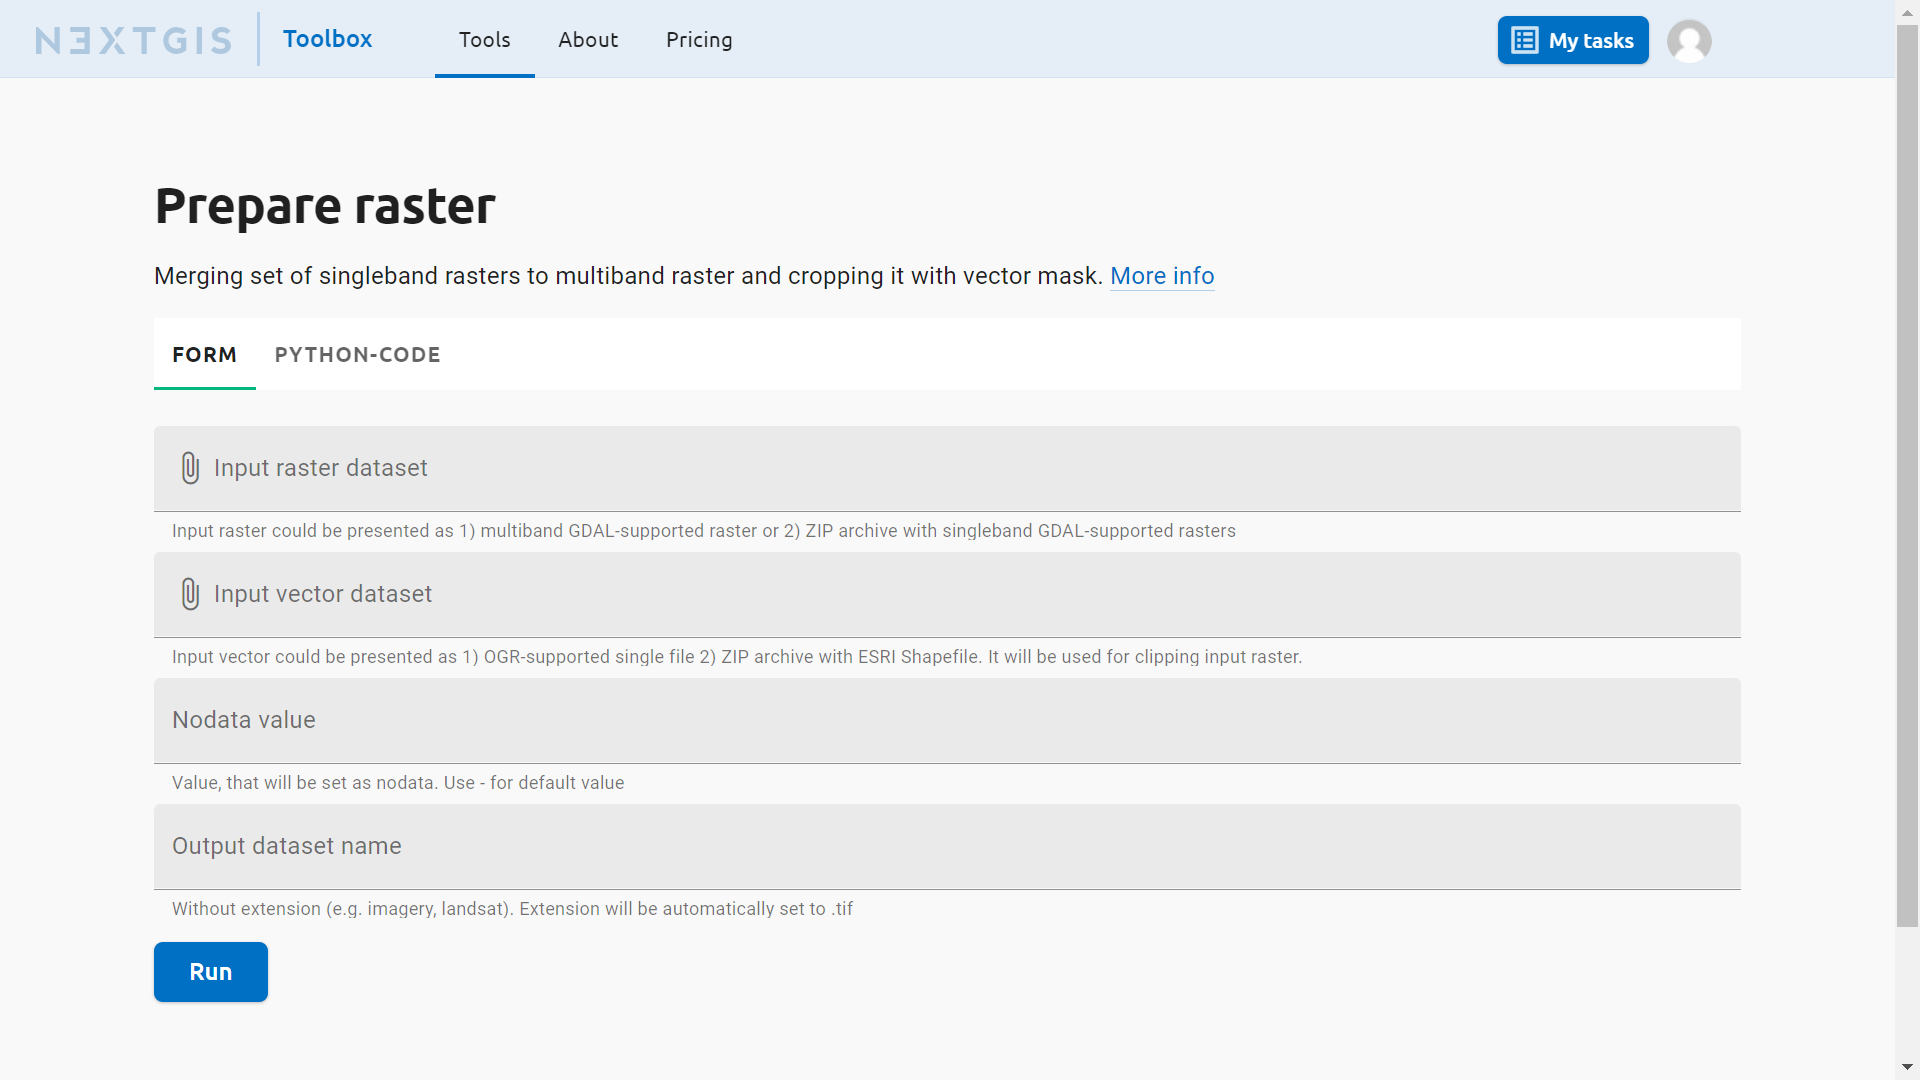
Task: Open My tasks
Action: (x=1572, y=40)
